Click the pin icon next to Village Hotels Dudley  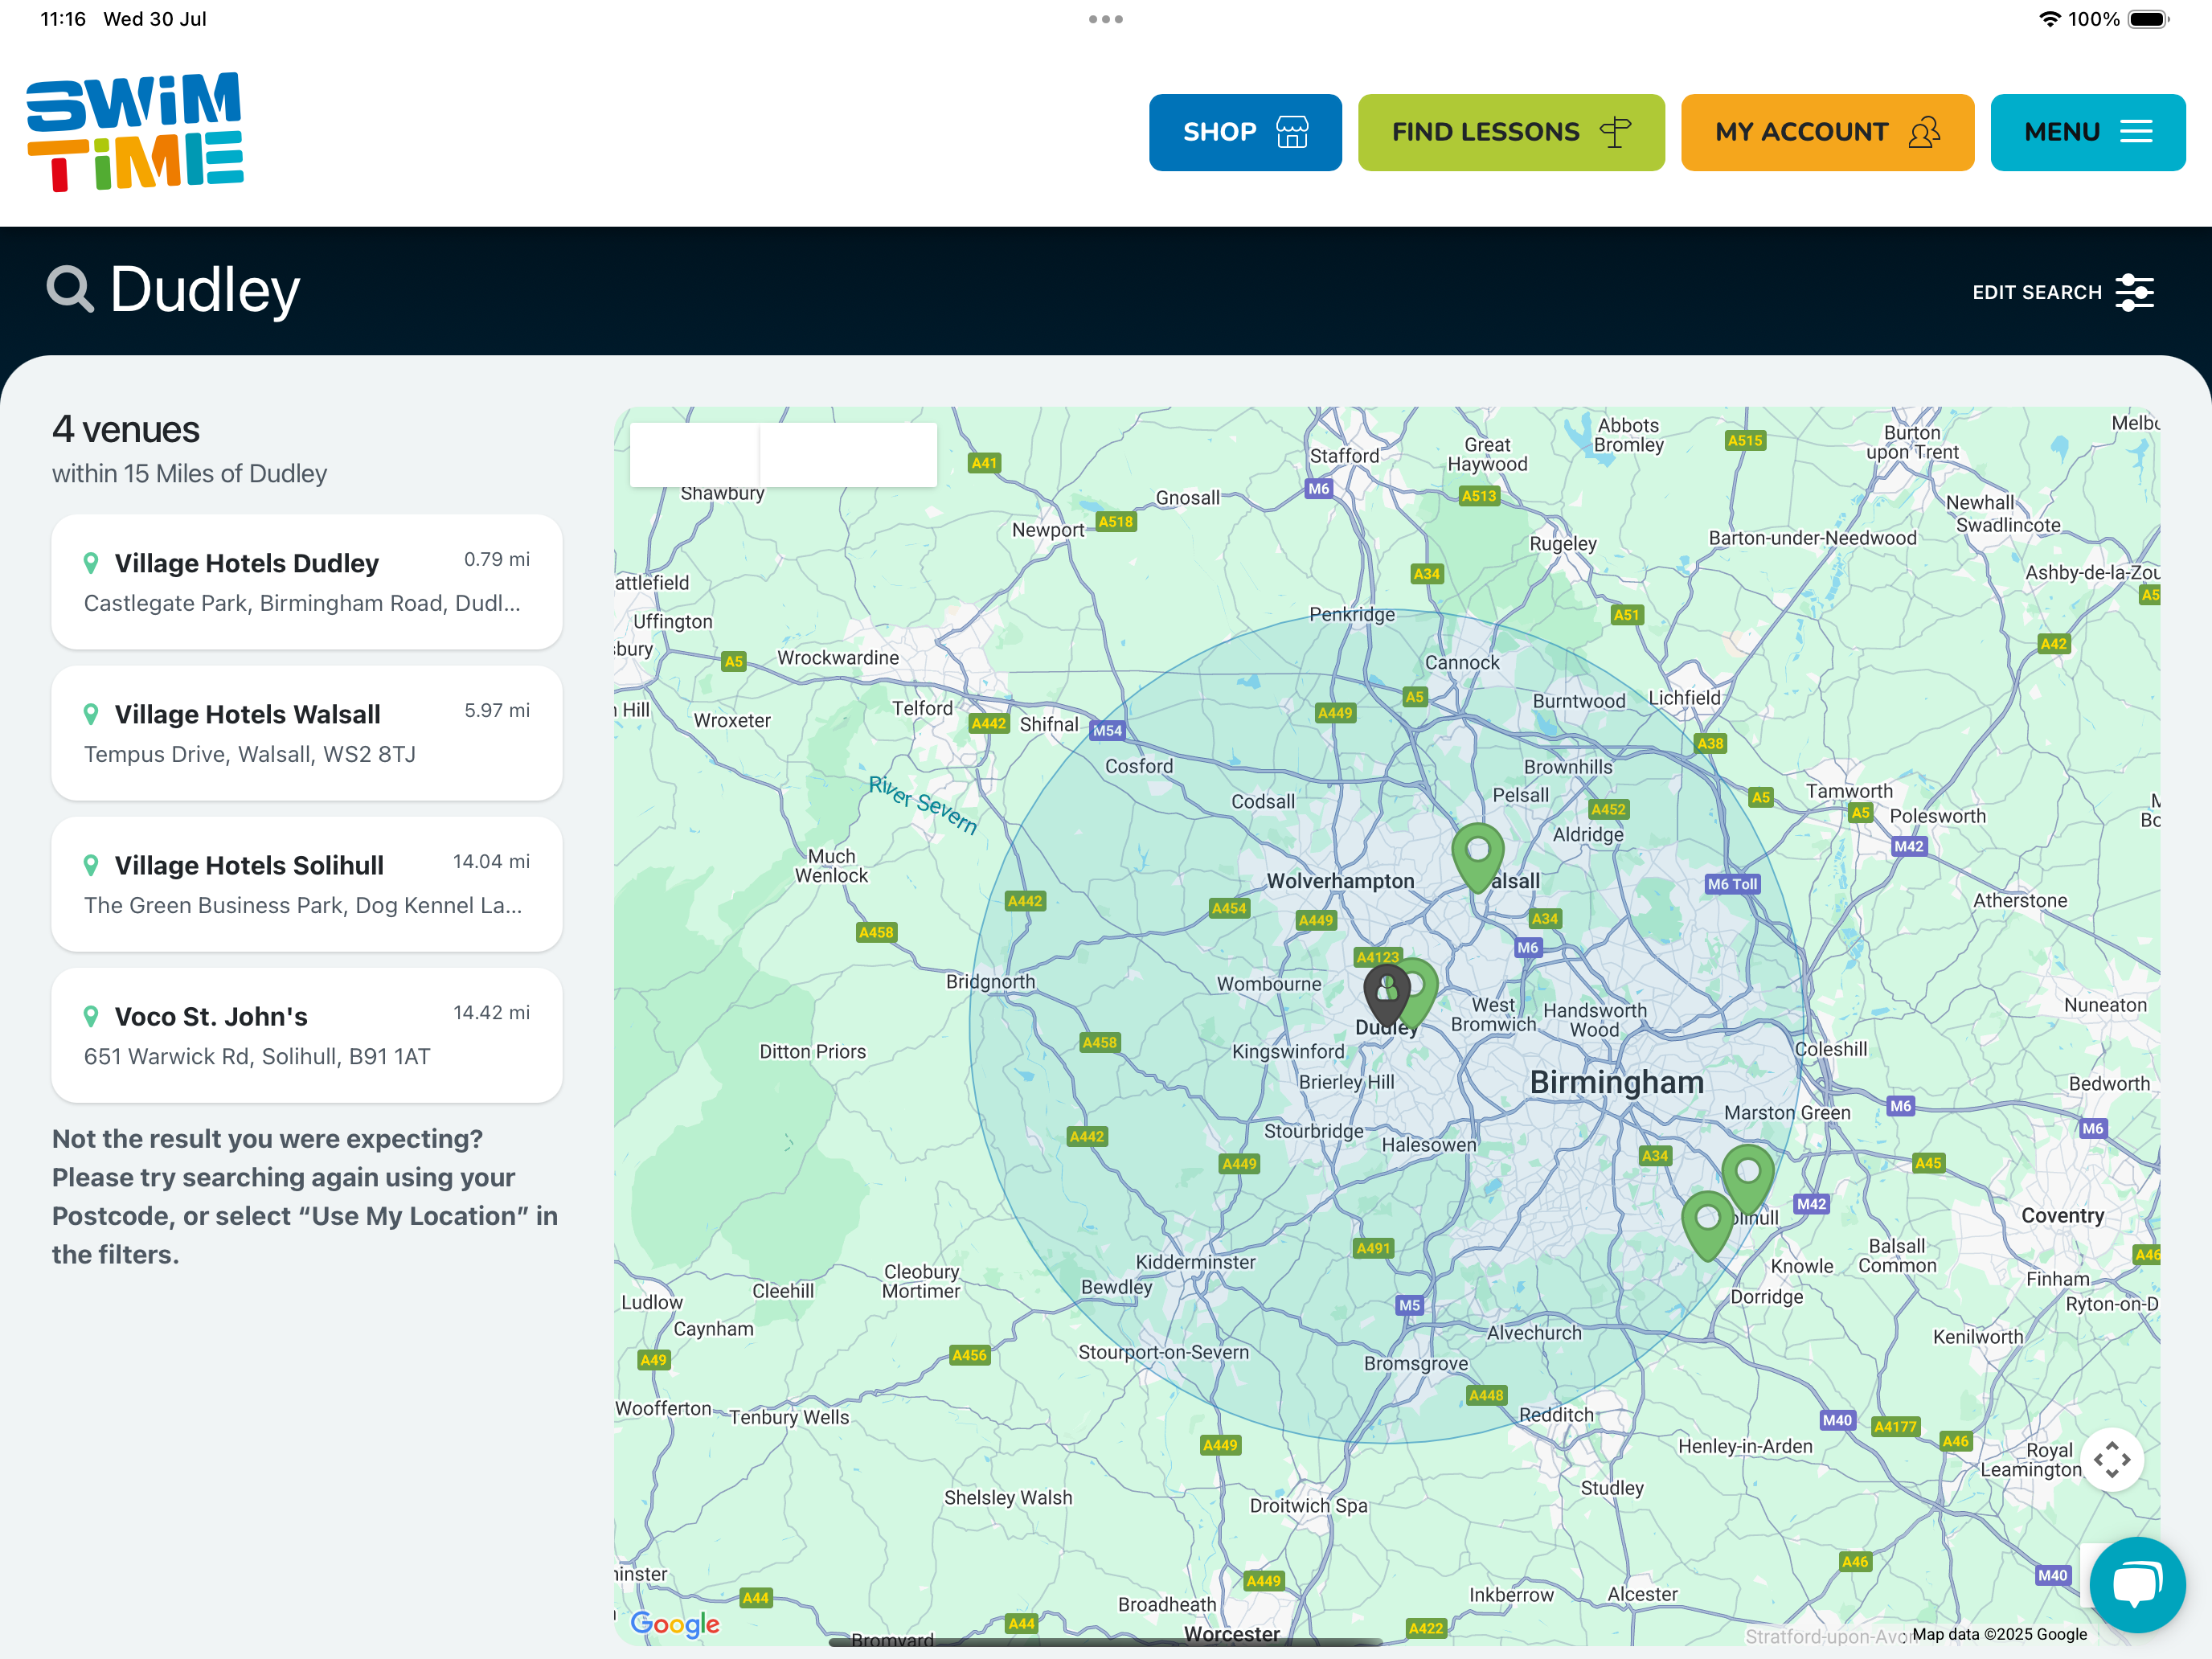pos(91,563)
